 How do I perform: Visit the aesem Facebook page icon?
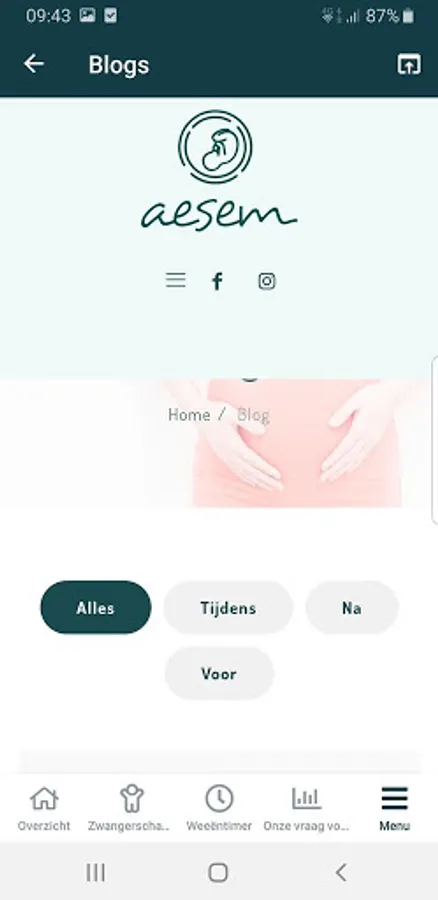(x=217, y=281)
